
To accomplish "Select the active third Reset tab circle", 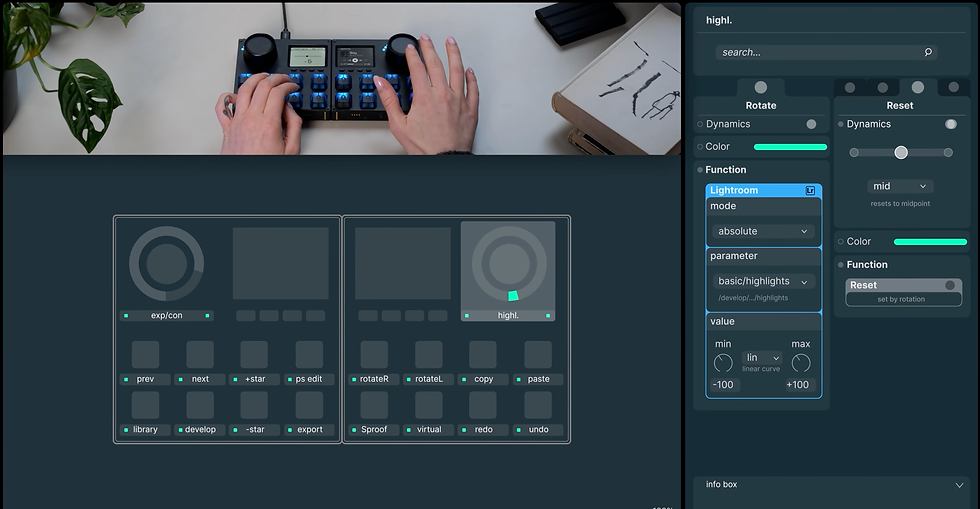I will pyautogui.click(x=918, y=87).
